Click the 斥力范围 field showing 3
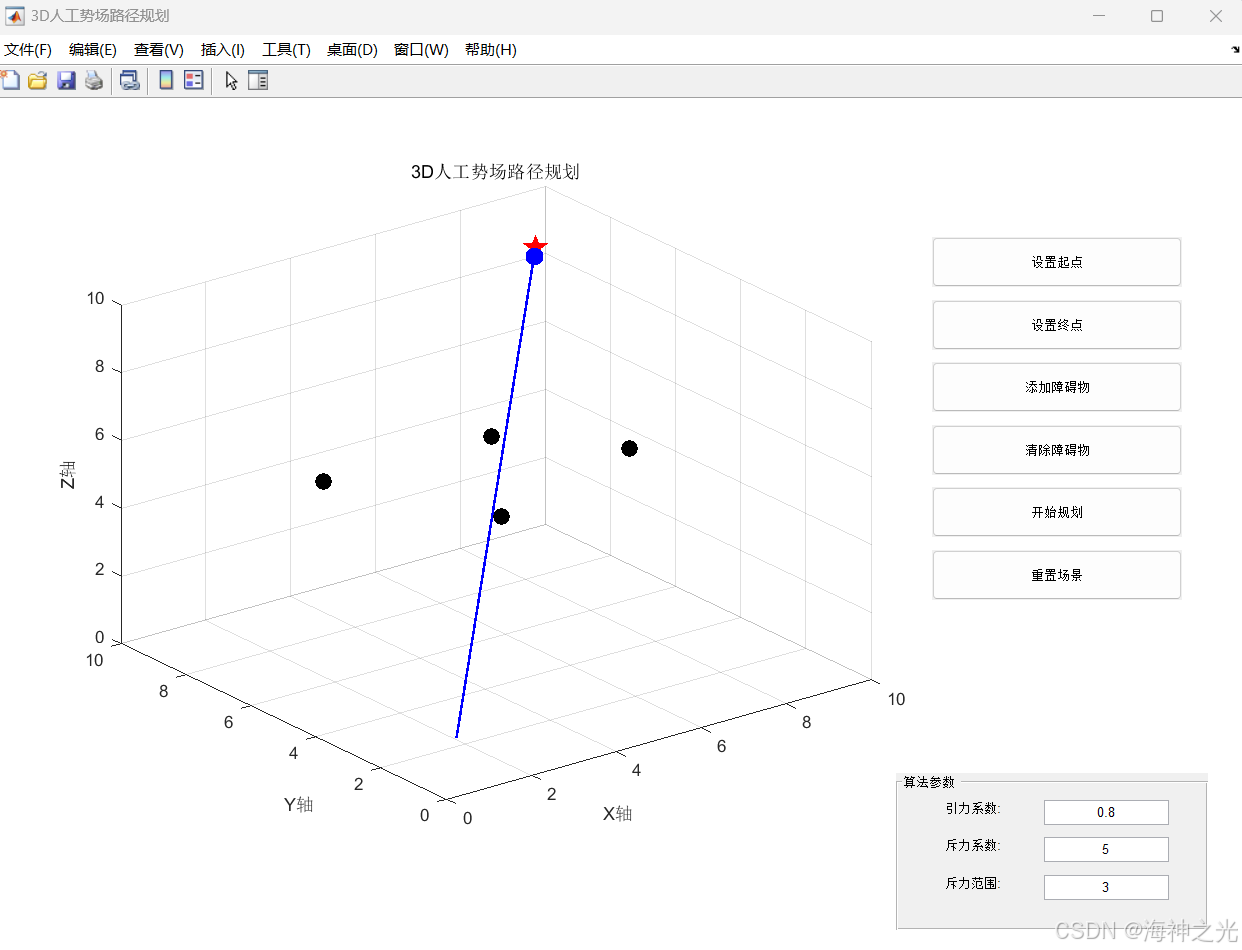 click(1106, 887)
